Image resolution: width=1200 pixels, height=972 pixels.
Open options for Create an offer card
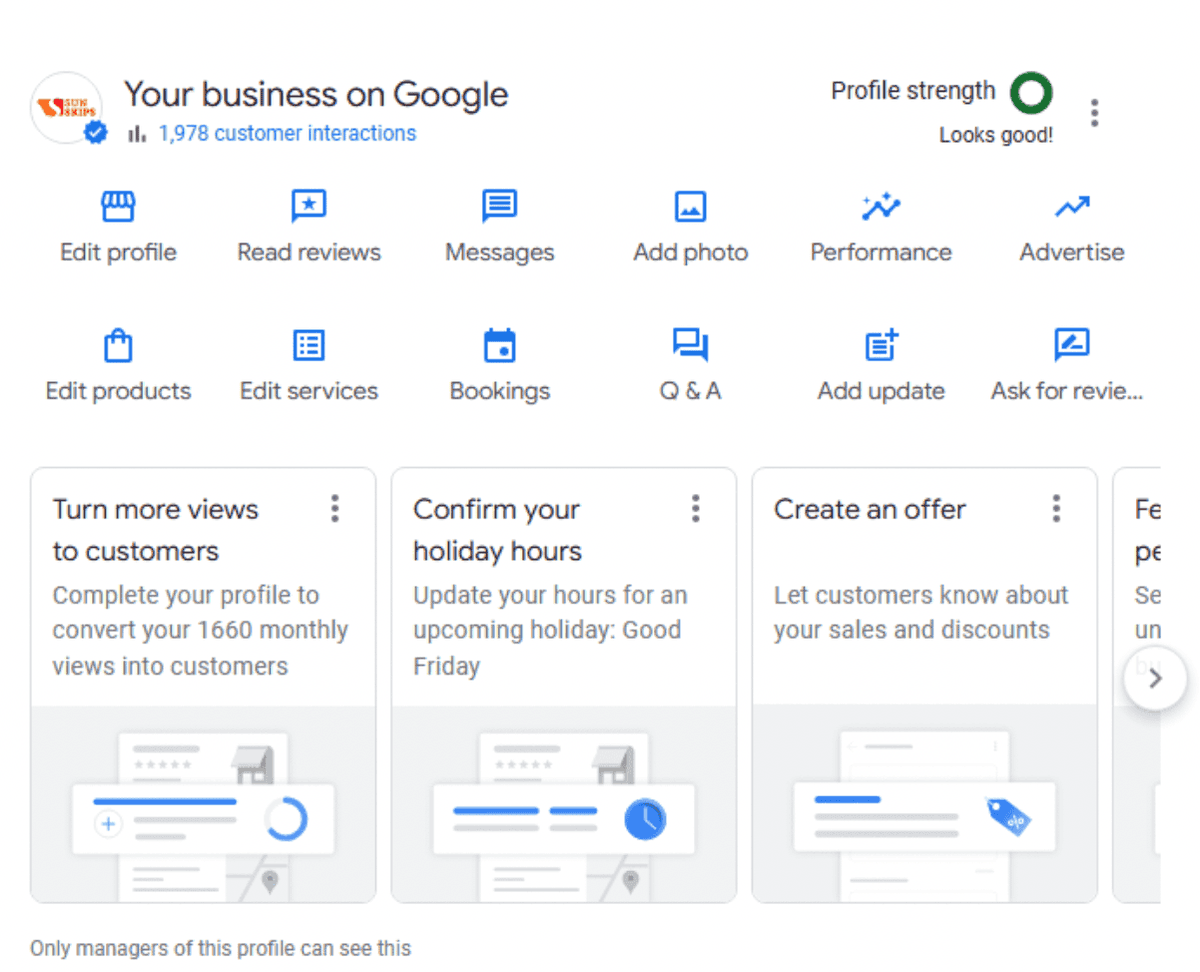coord(1056,509)
